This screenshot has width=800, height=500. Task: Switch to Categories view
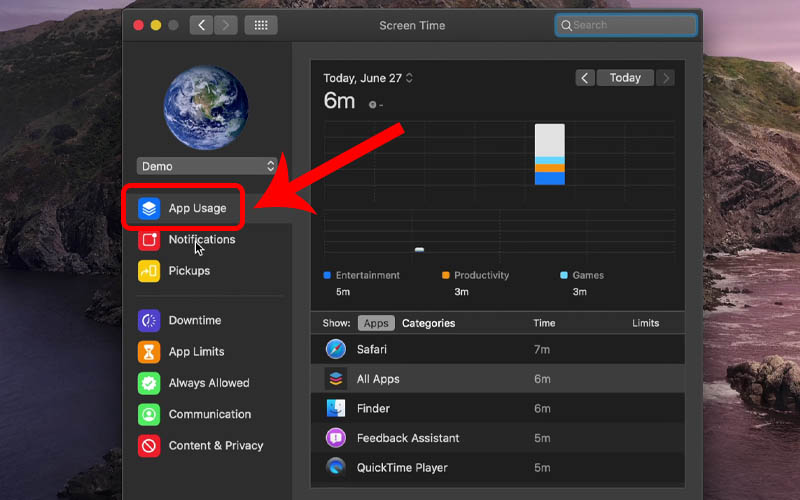tap(428, 323)
